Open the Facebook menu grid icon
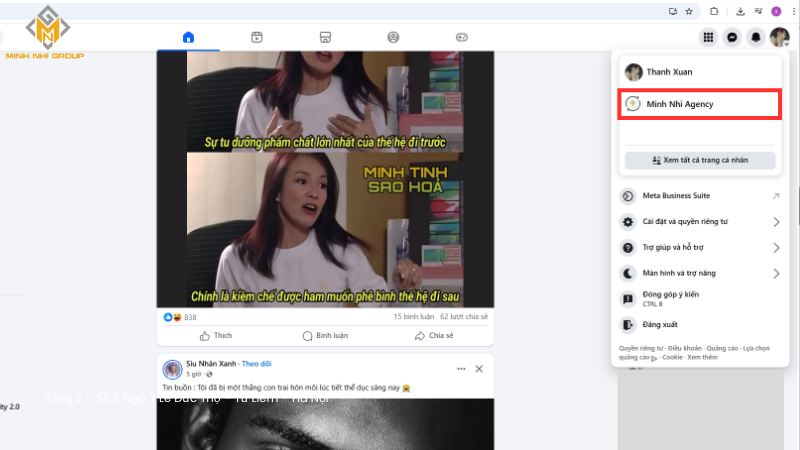Screen dimensions: 800x450 pyautogui.click(x=708, y=37)
